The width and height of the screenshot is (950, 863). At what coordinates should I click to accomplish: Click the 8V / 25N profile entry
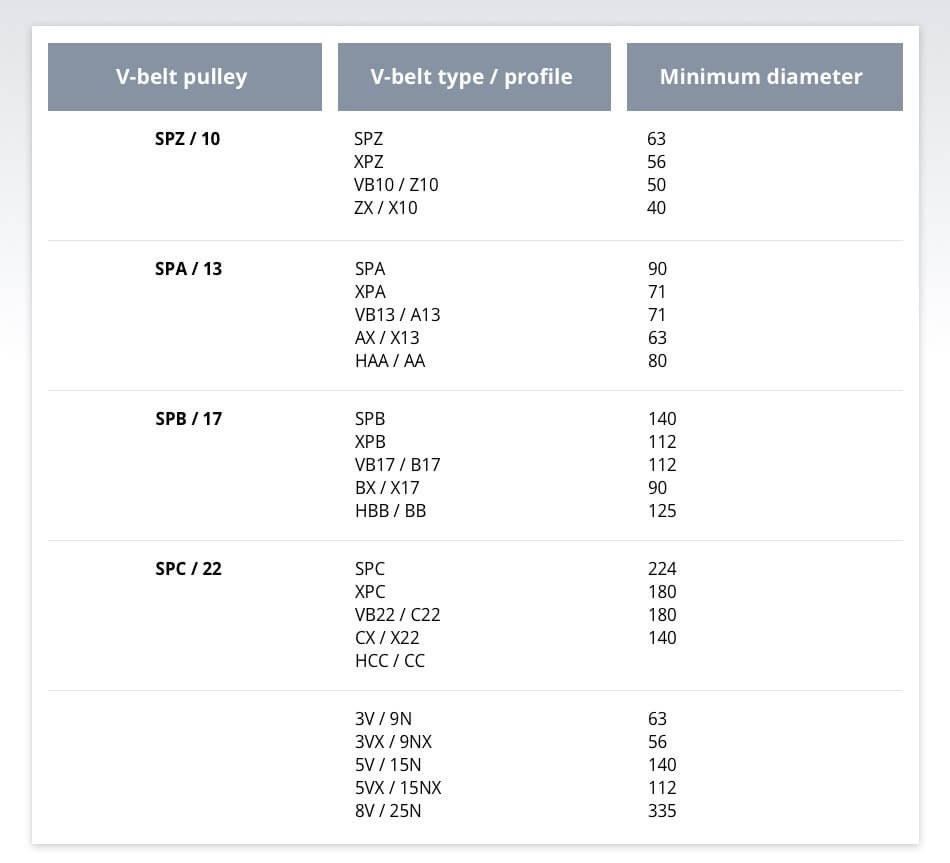(388, 811)
